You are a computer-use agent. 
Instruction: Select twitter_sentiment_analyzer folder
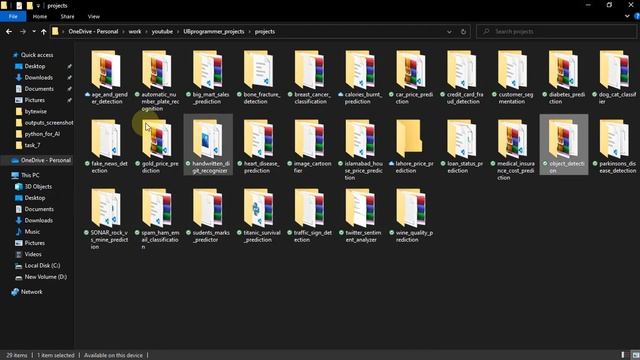tap(361, 216)
